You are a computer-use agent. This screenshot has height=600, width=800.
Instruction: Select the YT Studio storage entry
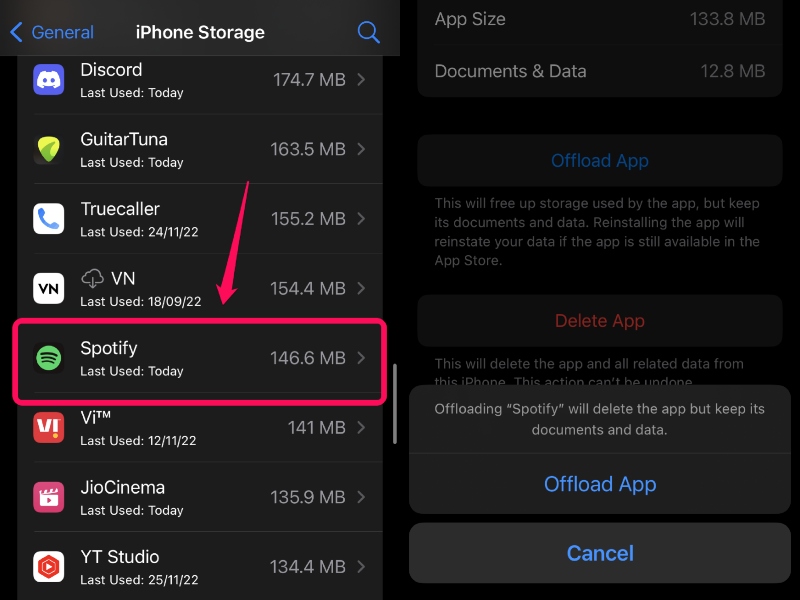tap(200, 566)
